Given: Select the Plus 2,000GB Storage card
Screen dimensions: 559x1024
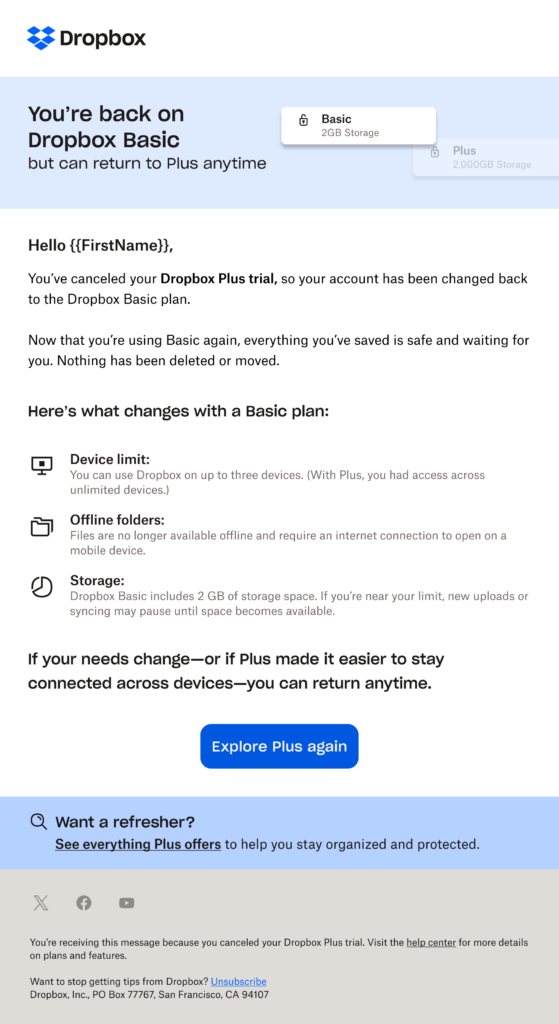Looking at the screenshot, I should [486, 157].
